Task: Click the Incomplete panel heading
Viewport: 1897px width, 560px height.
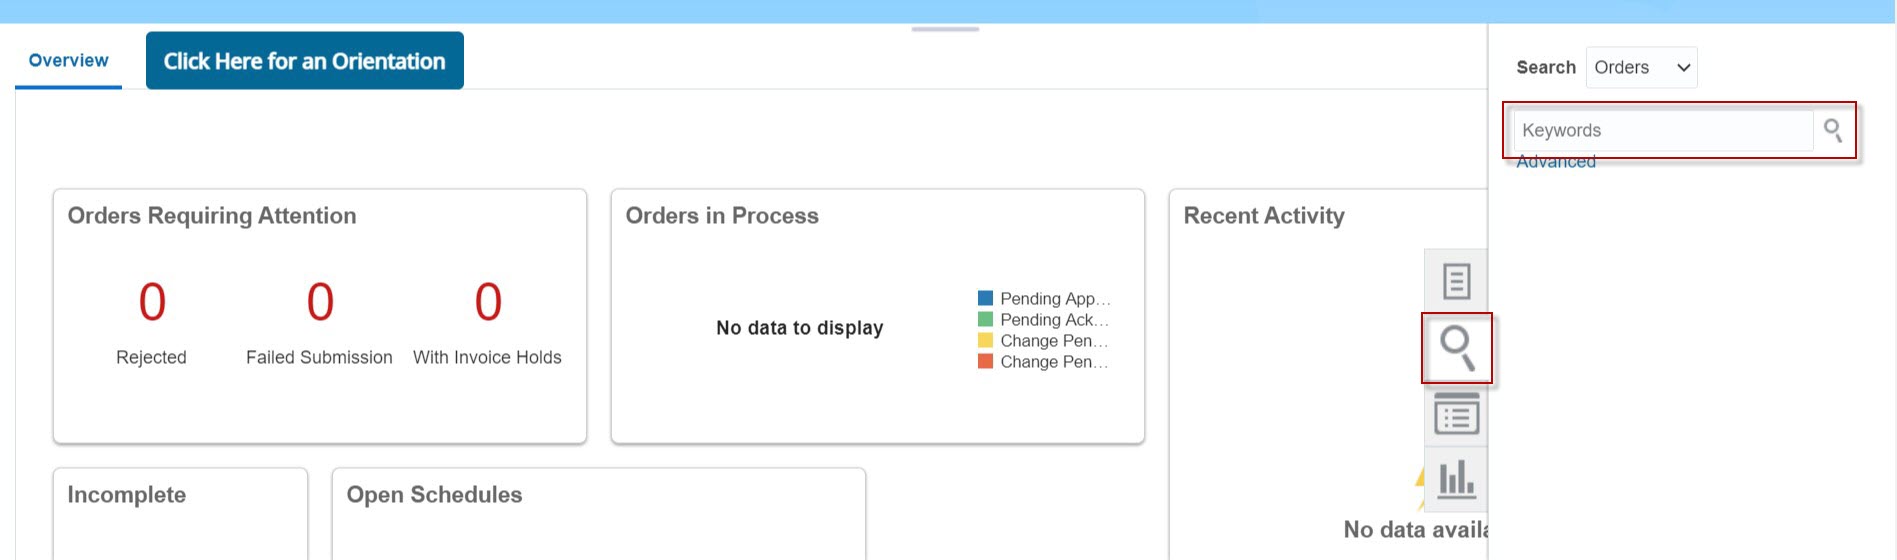Action: 127,495
